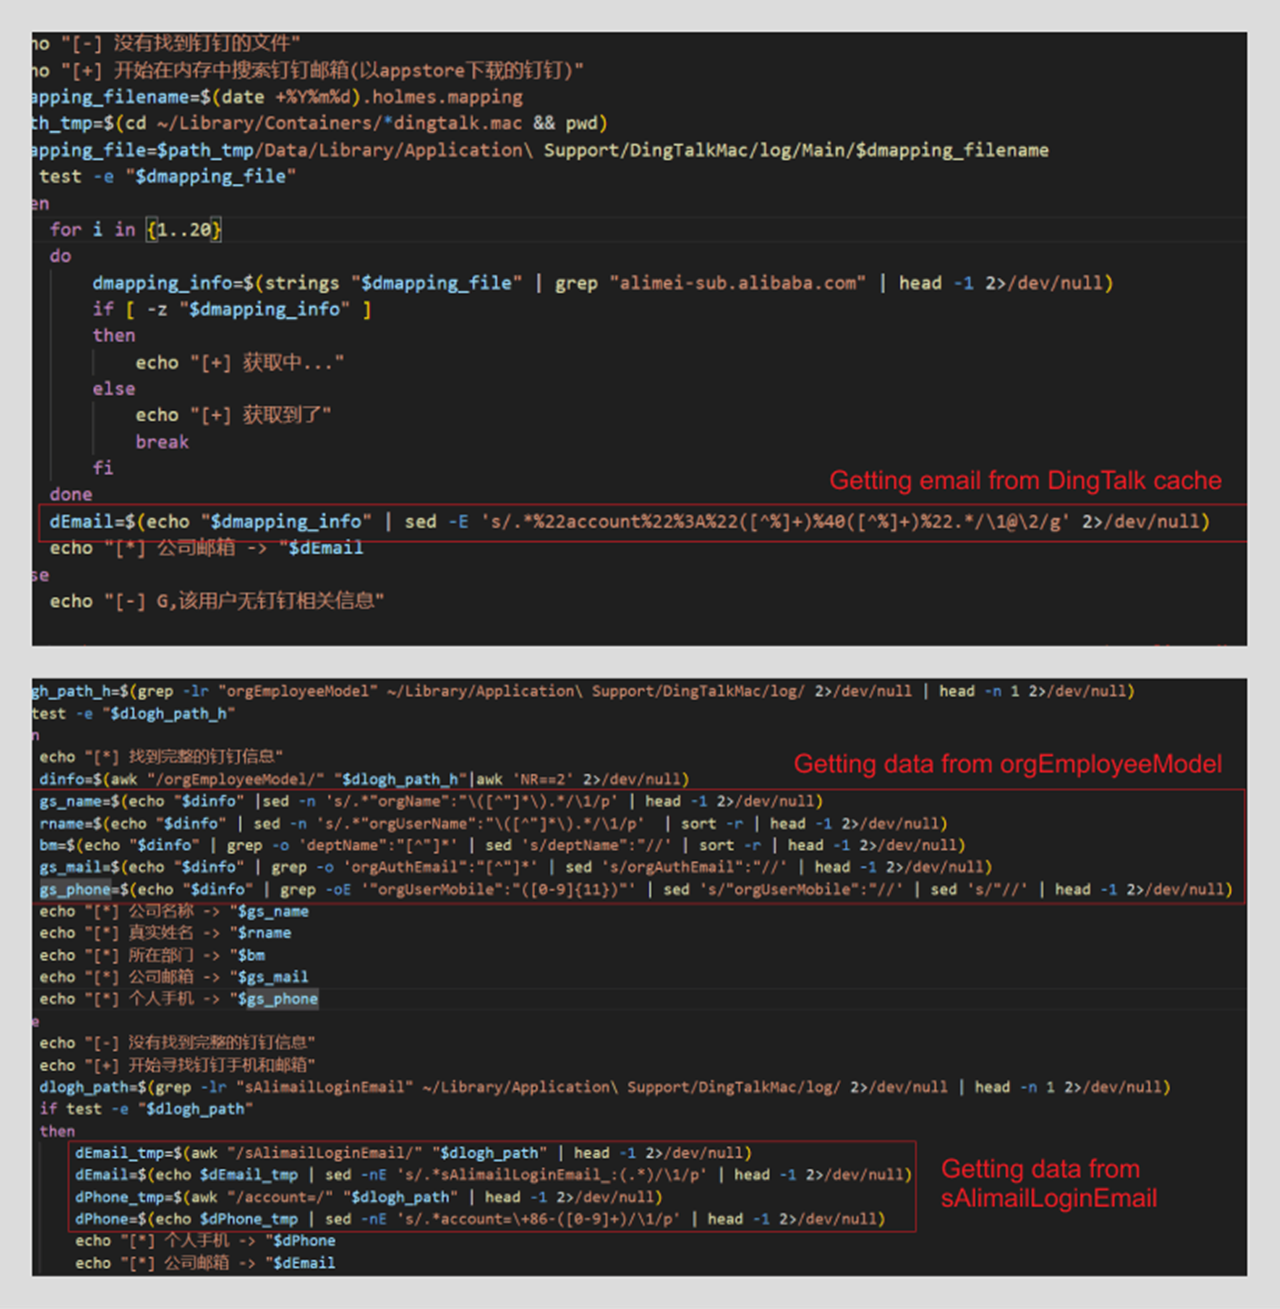Click the echo line 'G,该用户无钉钉相关信息'

(217, 601)
